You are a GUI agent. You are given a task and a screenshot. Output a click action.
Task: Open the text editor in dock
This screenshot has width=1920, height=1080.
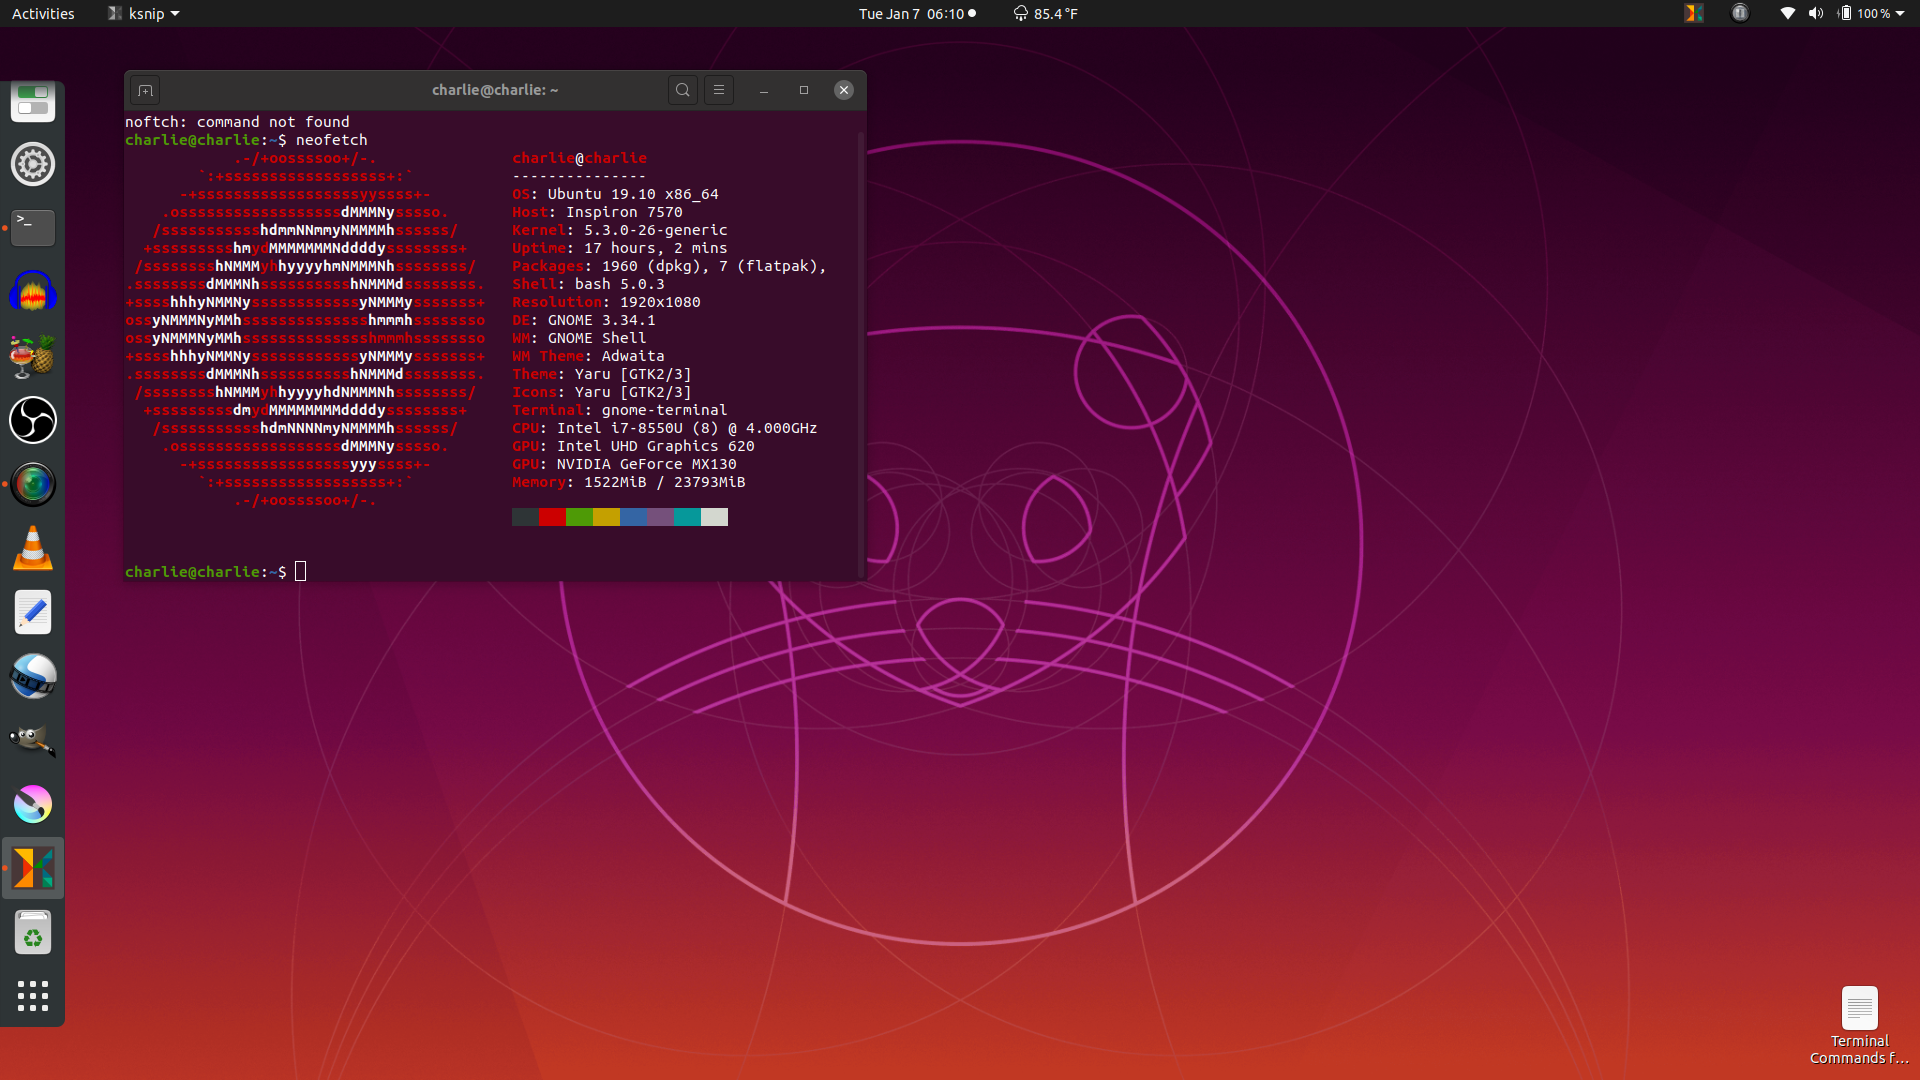[x=33, y=612]
